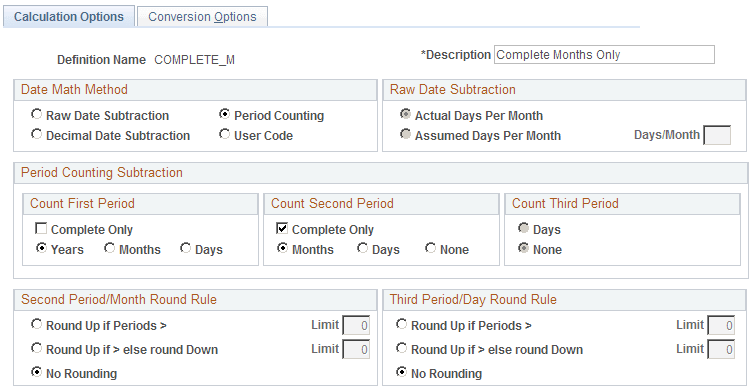754x391 pixels.
Task: Select User Code method
Action: (x=225, y=134)
